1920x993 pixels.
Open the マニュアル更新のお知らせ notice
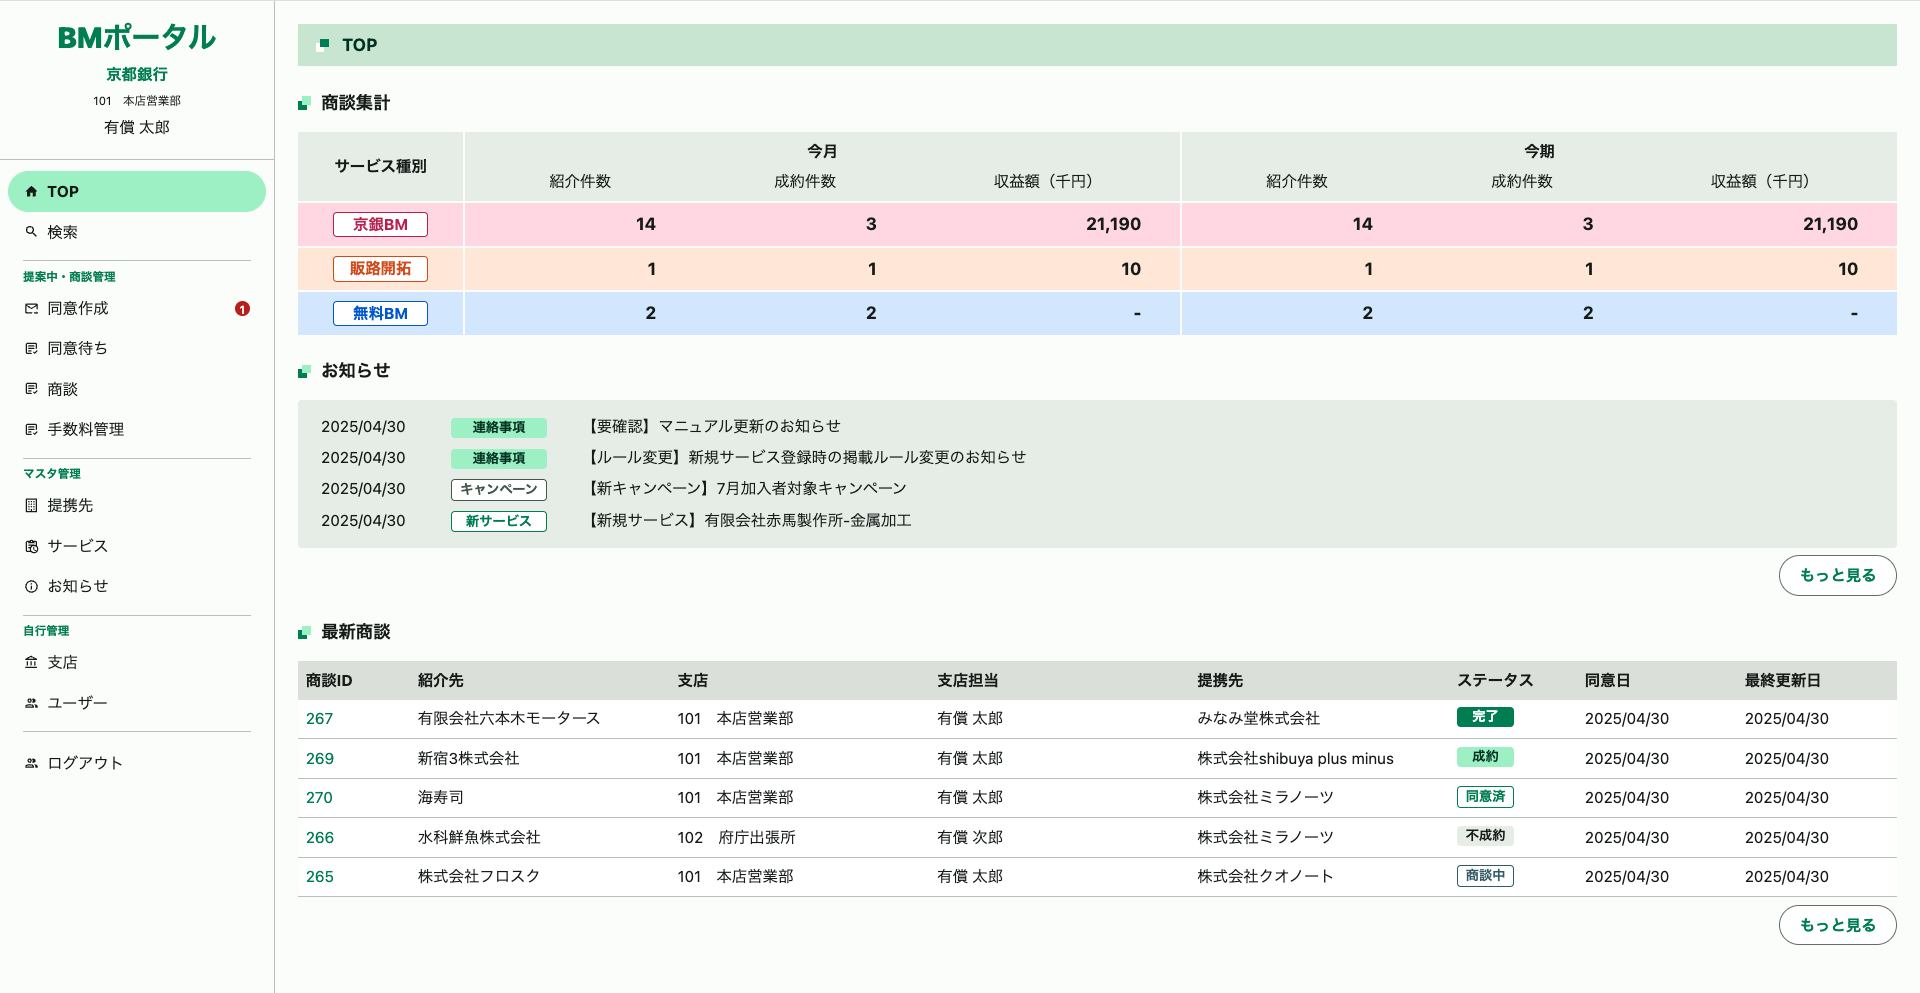pyautogui.click(x=713, y=427)
